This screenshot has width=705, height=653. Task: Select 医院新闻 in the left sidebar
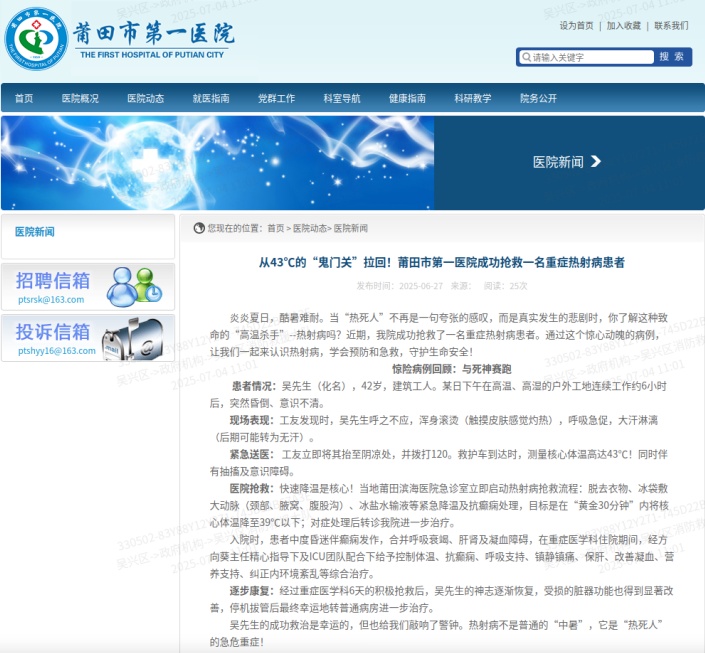35,232
